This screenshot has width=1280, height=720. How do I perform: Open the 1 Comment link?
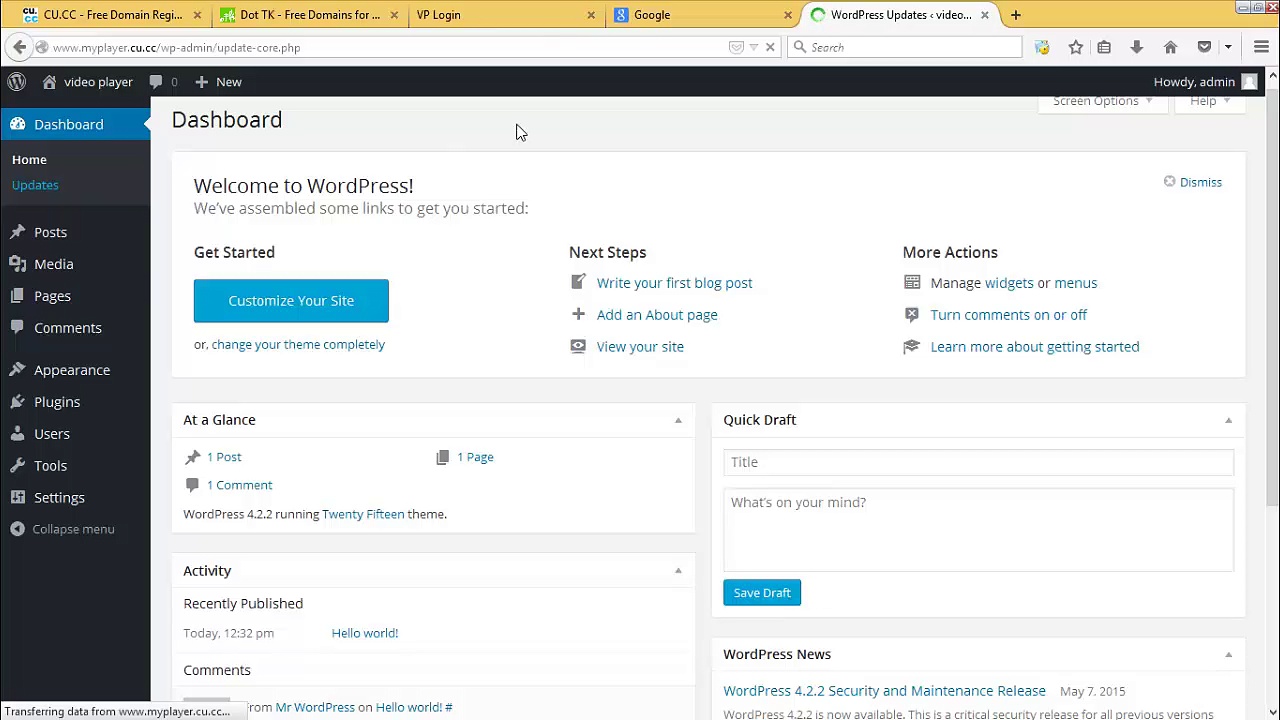point(239,485)
